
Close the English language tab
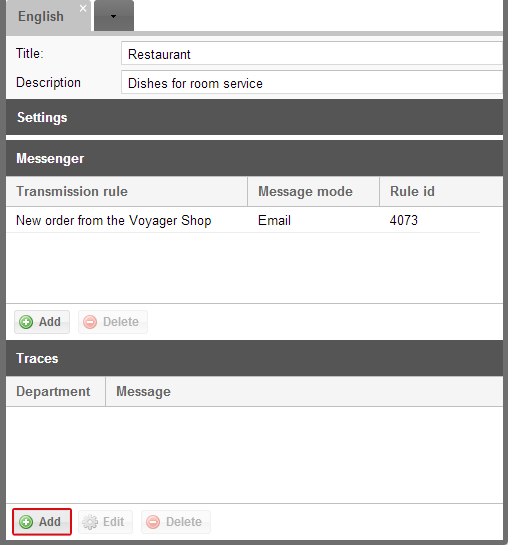coord(83,8)
